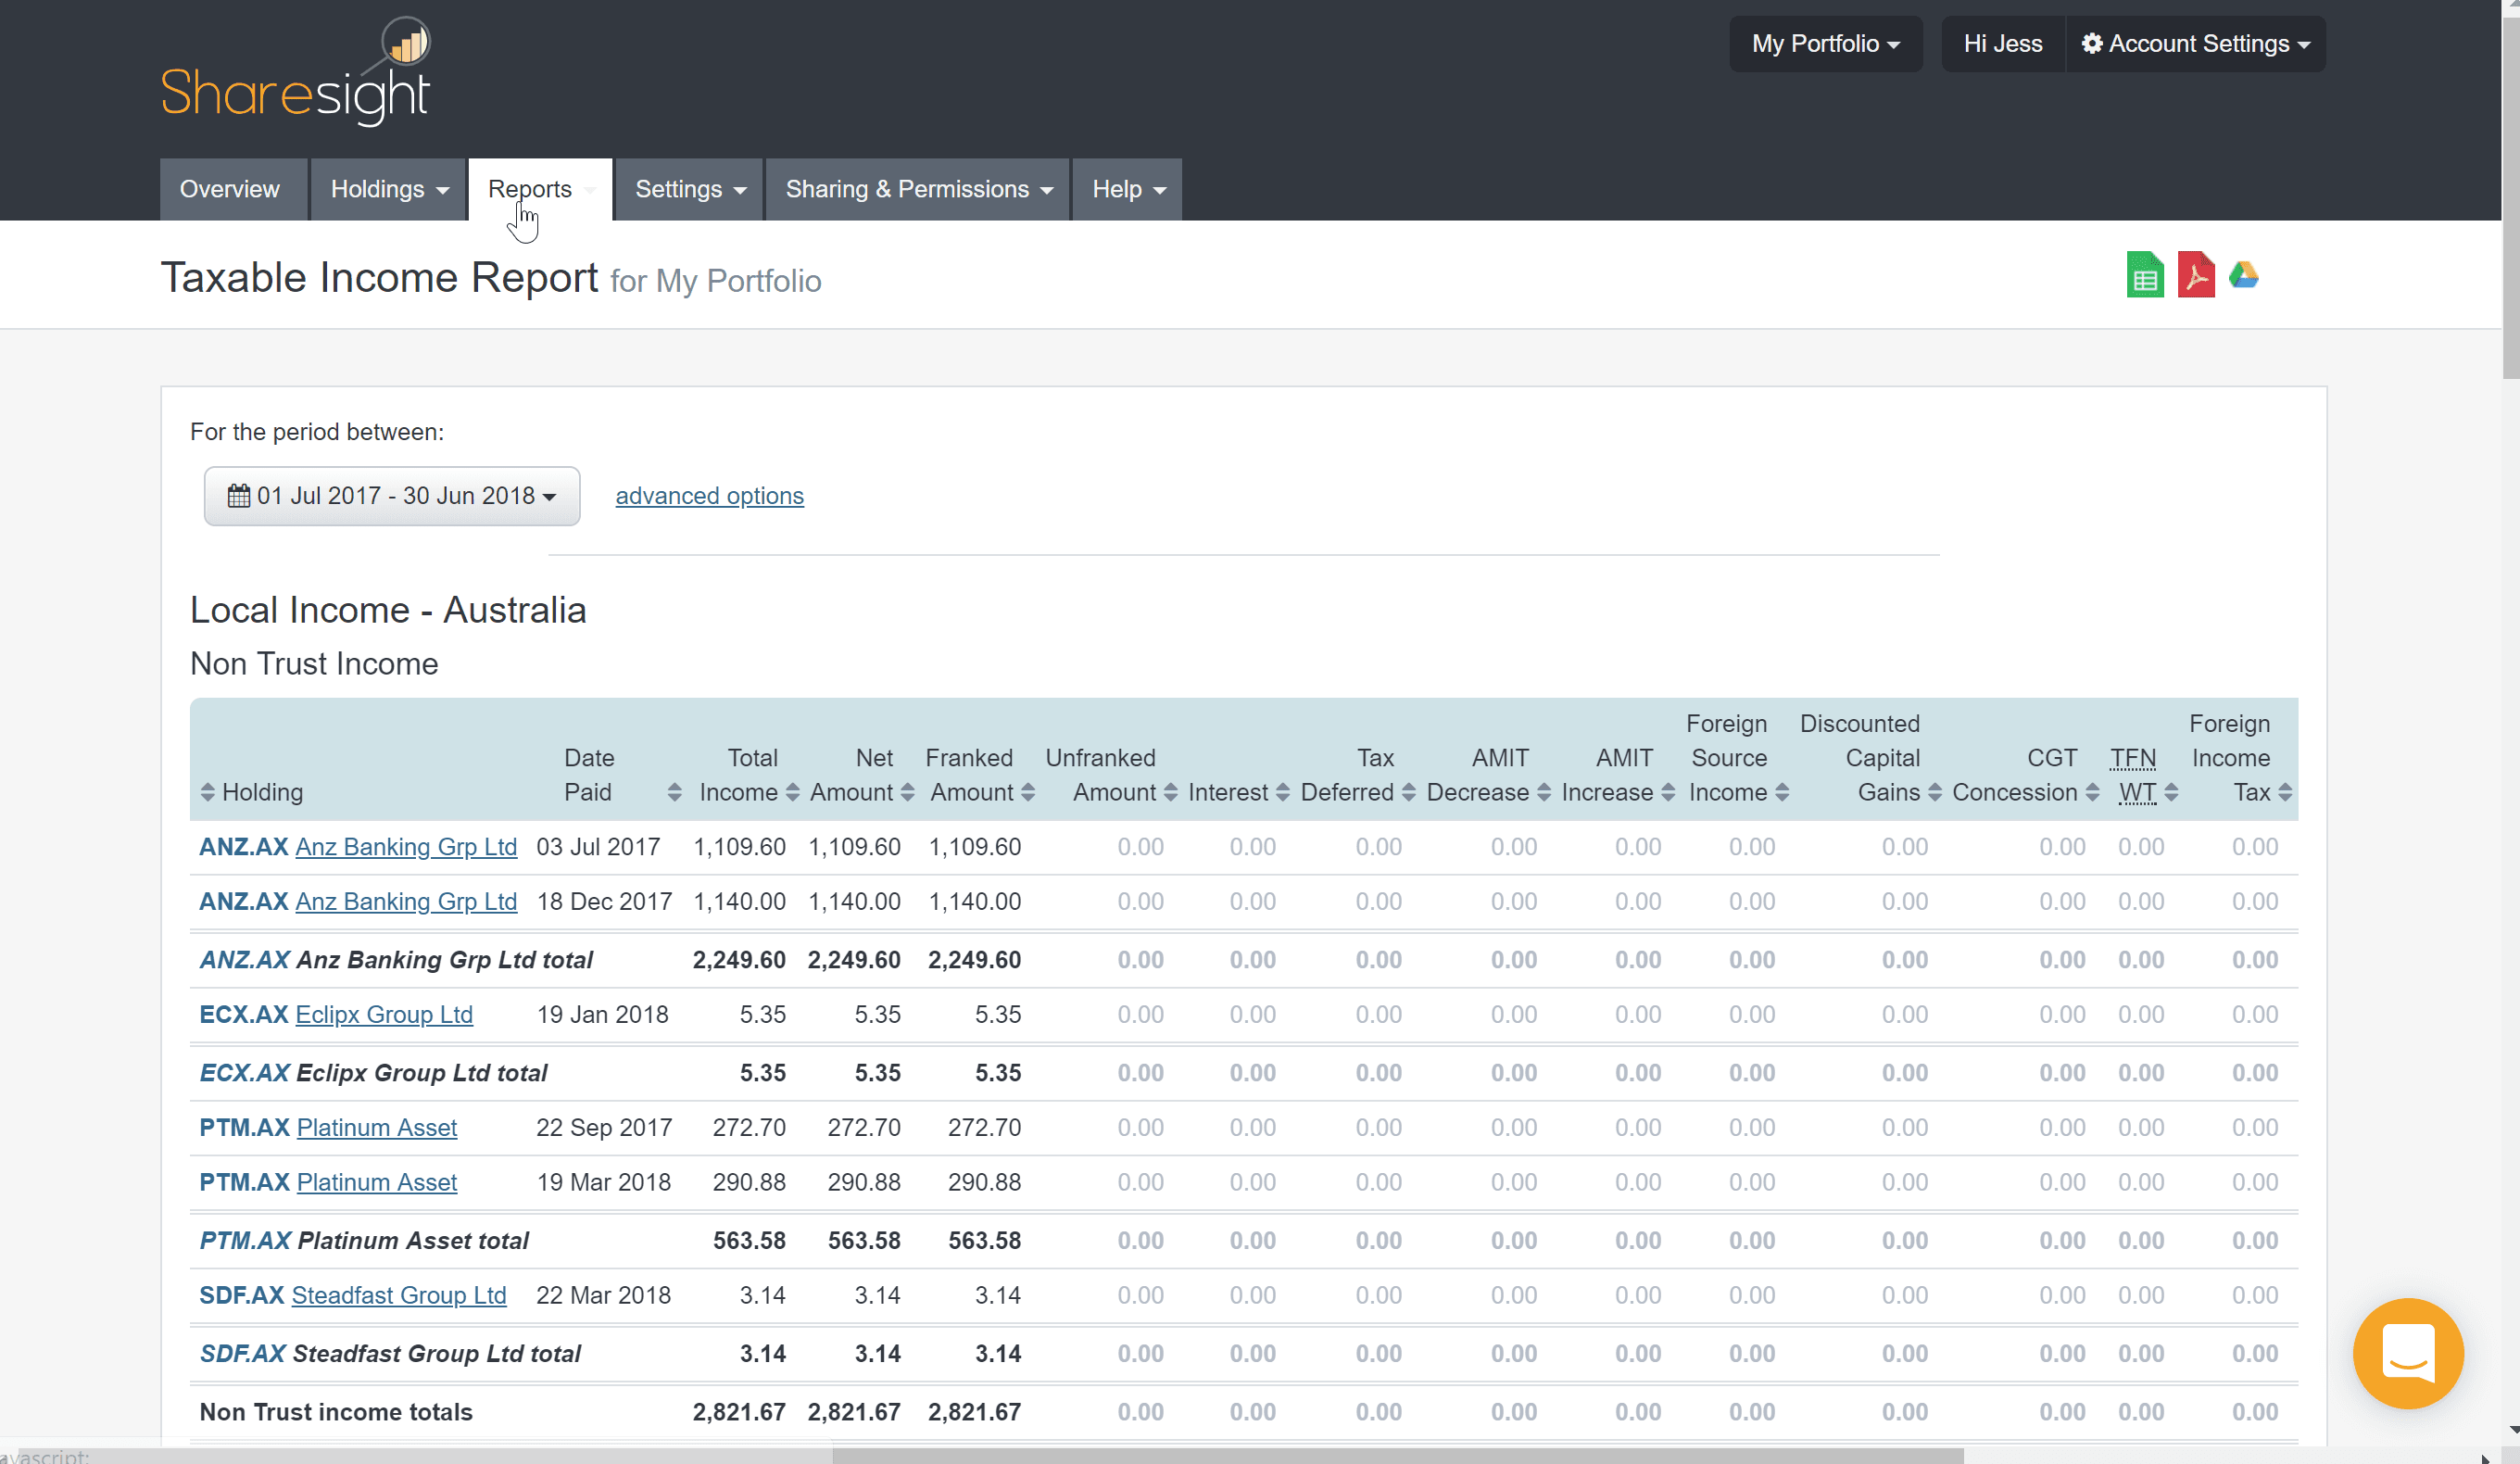
Task: Export report to Google Sheets spreadsheet icon
Action: tap(2144, 275)
